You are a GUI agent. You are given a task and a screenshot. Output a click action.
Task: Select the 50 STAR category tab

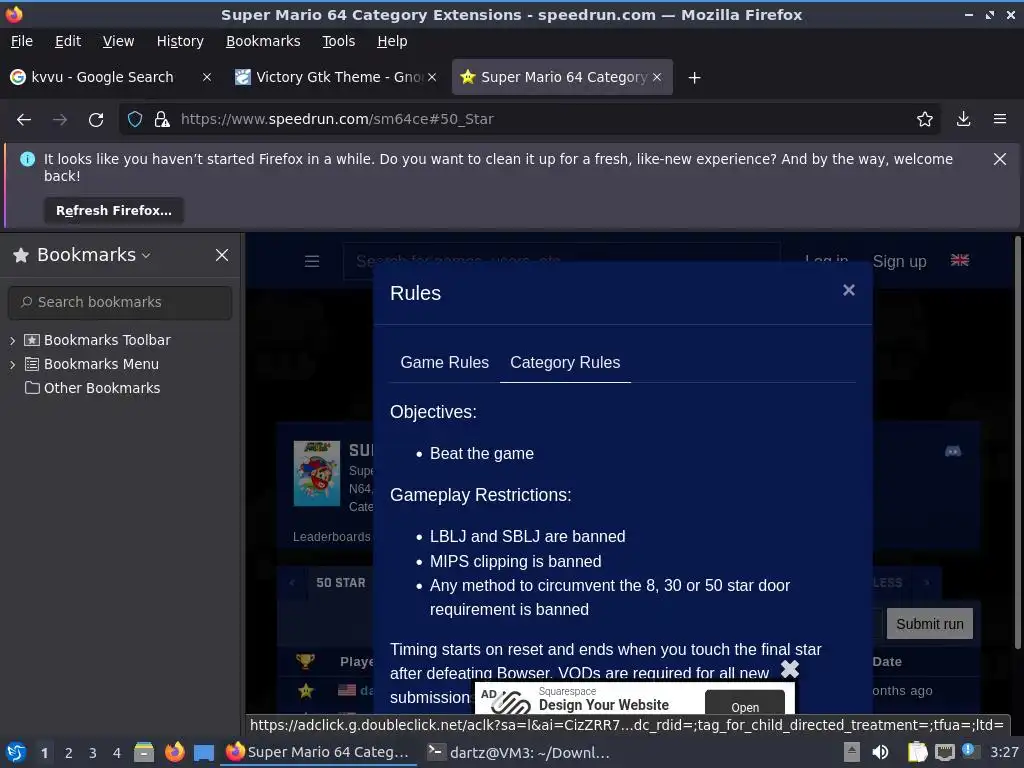(x=341, y=583)
